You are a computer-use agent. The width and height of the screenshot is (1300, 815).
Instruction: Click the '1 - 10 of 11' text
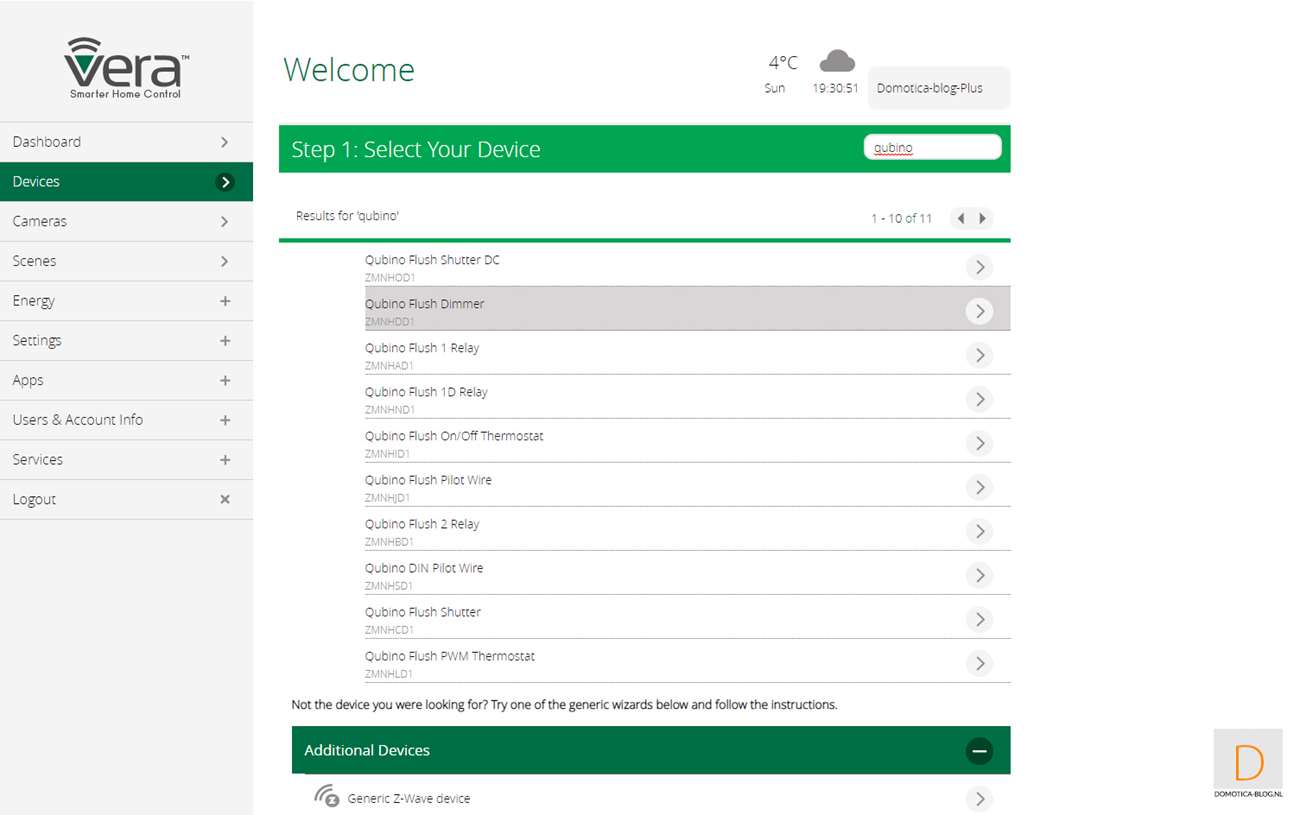tap(901, 218)
